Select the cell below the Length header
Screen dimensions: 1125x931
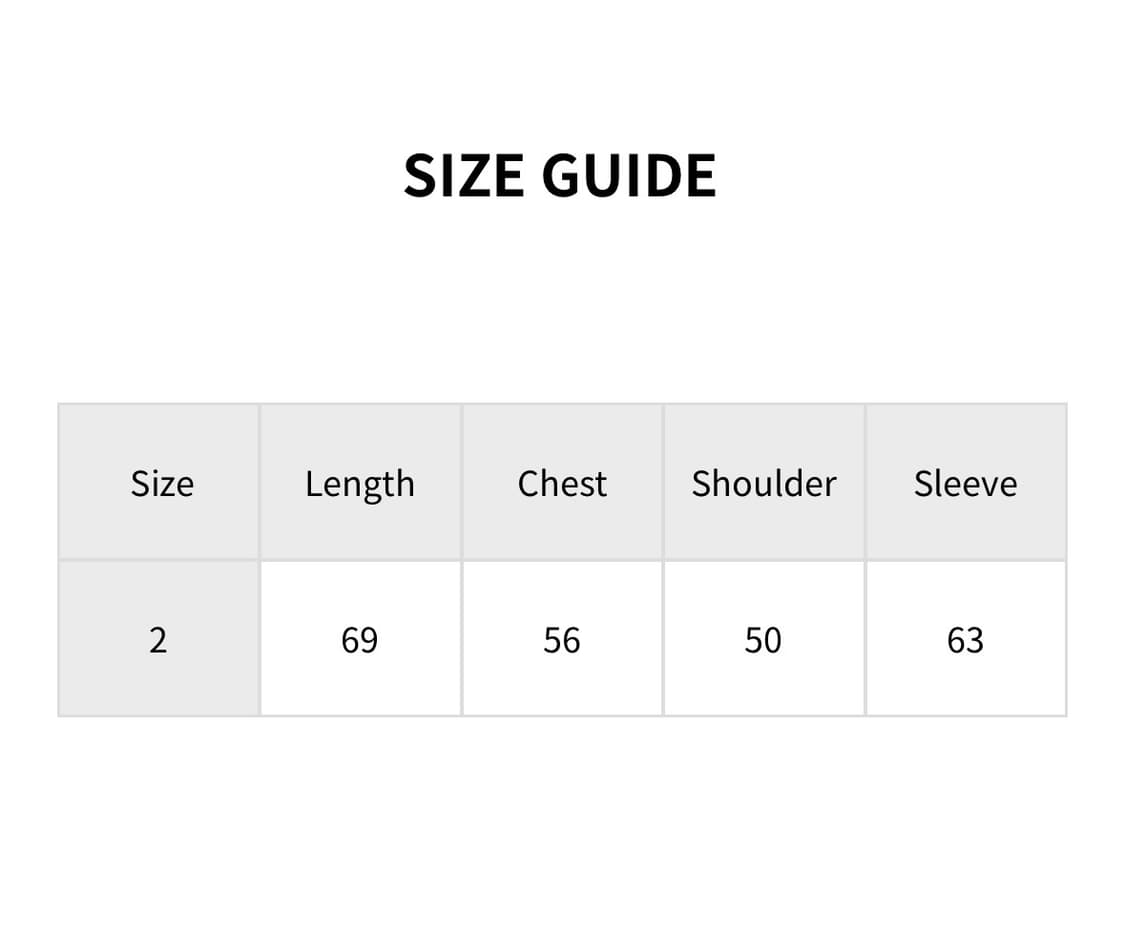pyautogui.click(x=360, y=639)
